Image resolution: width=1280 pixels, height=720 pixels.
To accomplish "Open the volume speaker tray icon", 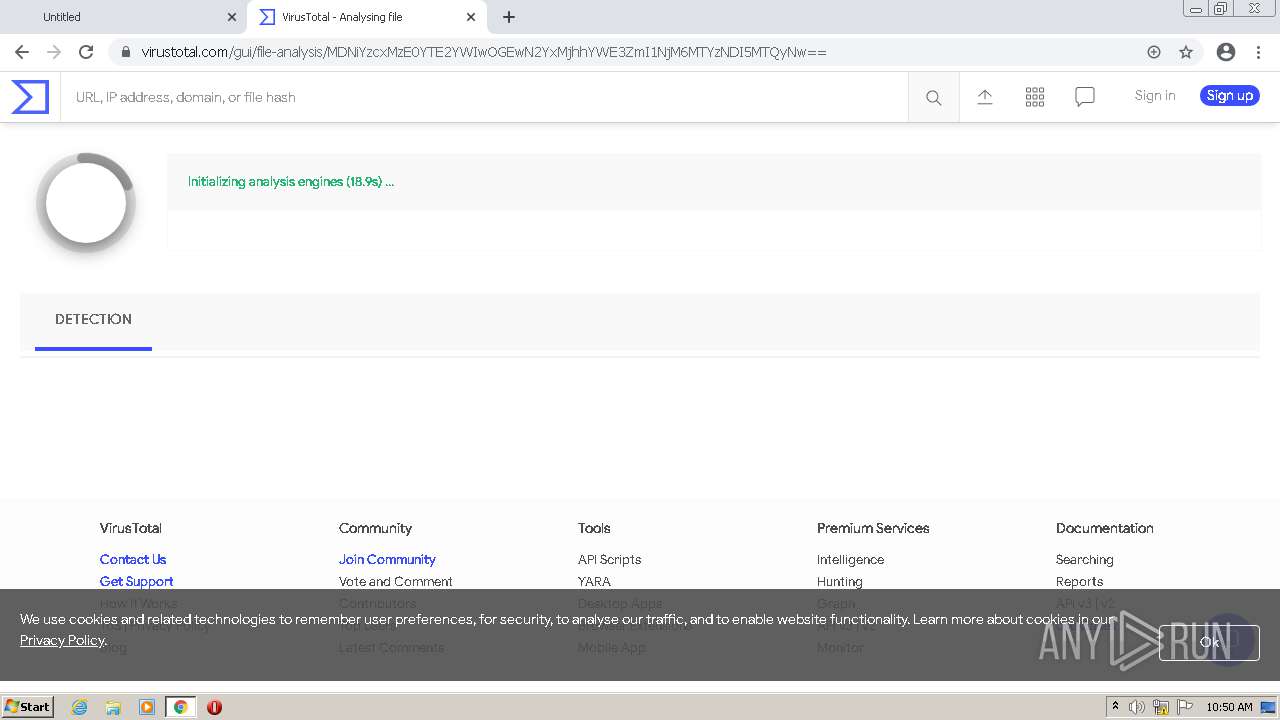I will pyautogui.click(x=1137, y=707).
